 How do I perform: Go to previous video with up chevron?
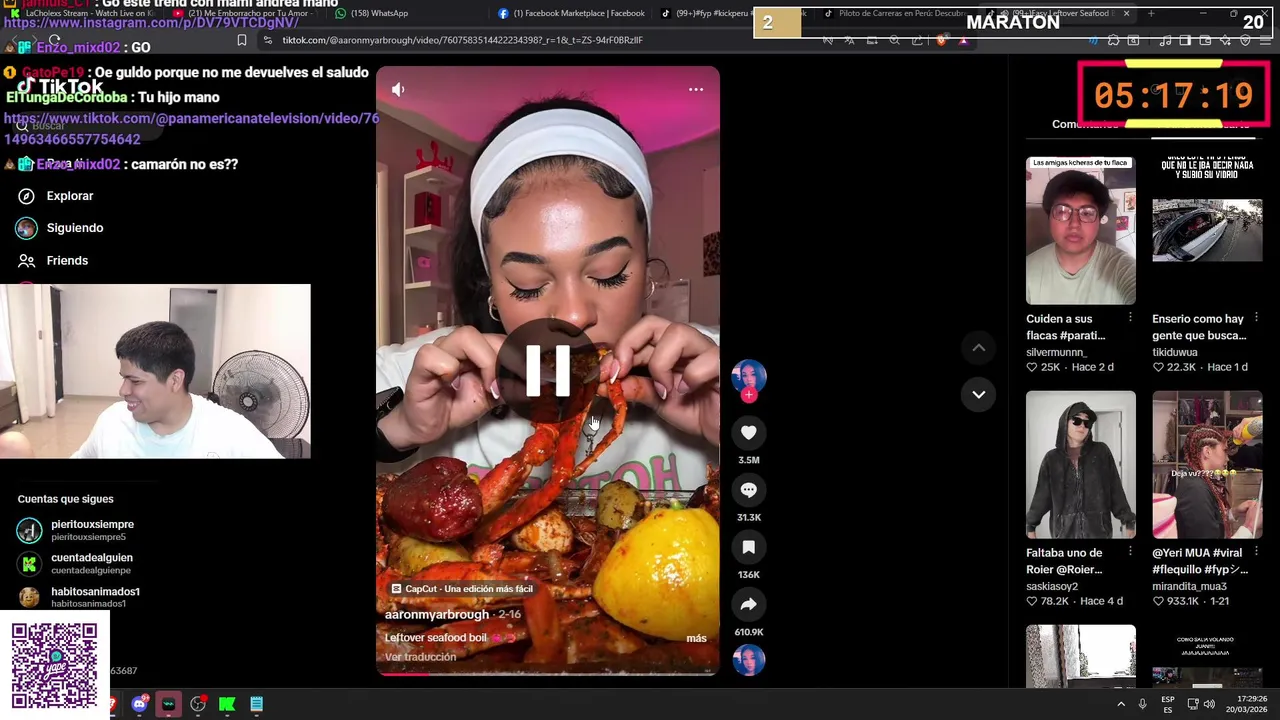tap(979, 347)
